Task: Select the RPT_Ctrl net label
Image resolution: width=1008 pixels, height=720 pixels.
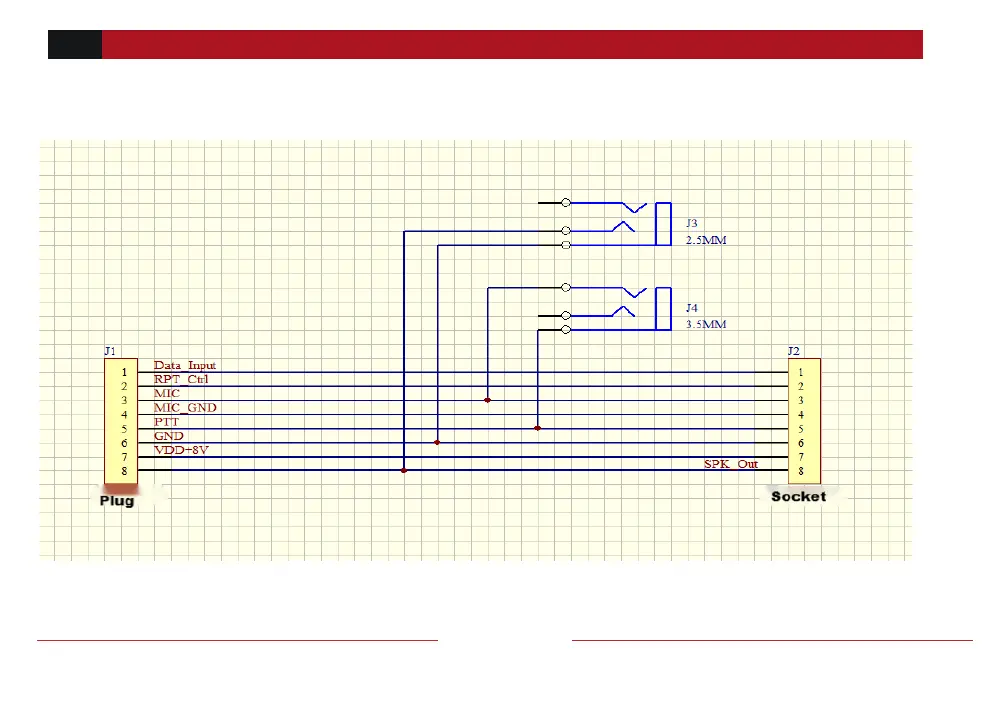Action: (x=181, y=379)
